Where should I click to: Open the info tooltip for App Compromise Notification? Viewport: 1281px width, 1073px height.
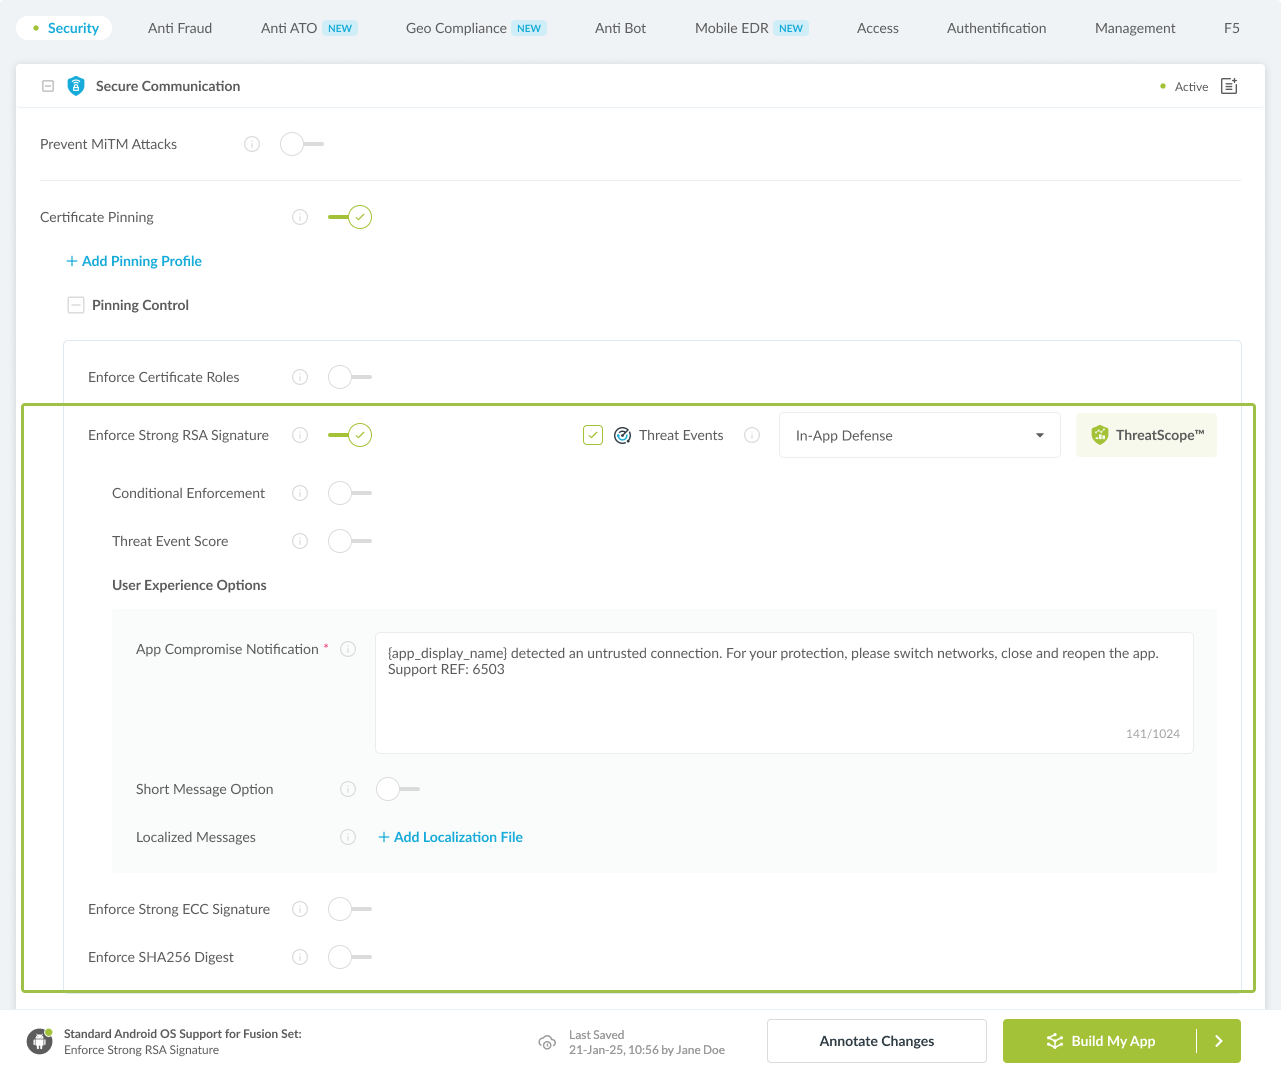pyautogui.click(x=347, y=649)
